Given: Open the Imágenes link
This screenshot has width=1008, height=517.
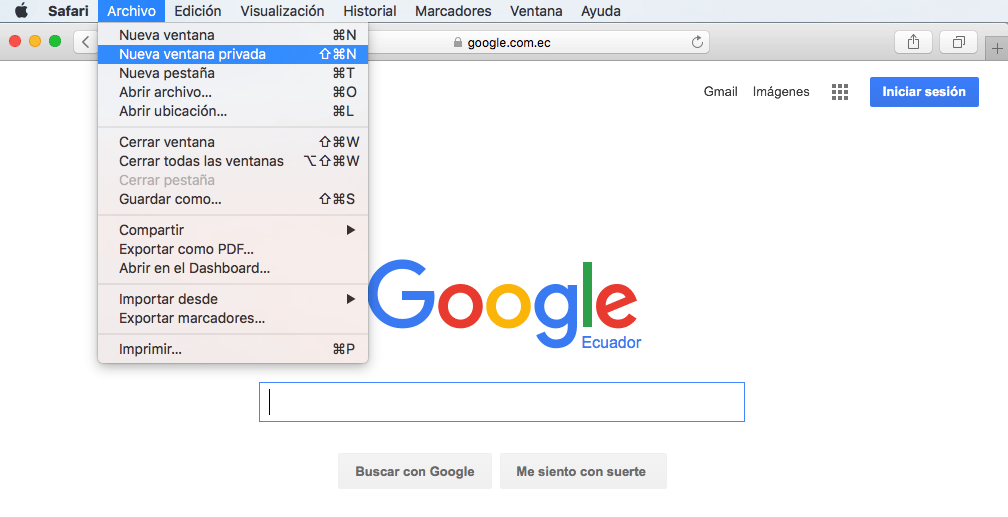Looking at the screenshot, I should [x=780, y=92].
